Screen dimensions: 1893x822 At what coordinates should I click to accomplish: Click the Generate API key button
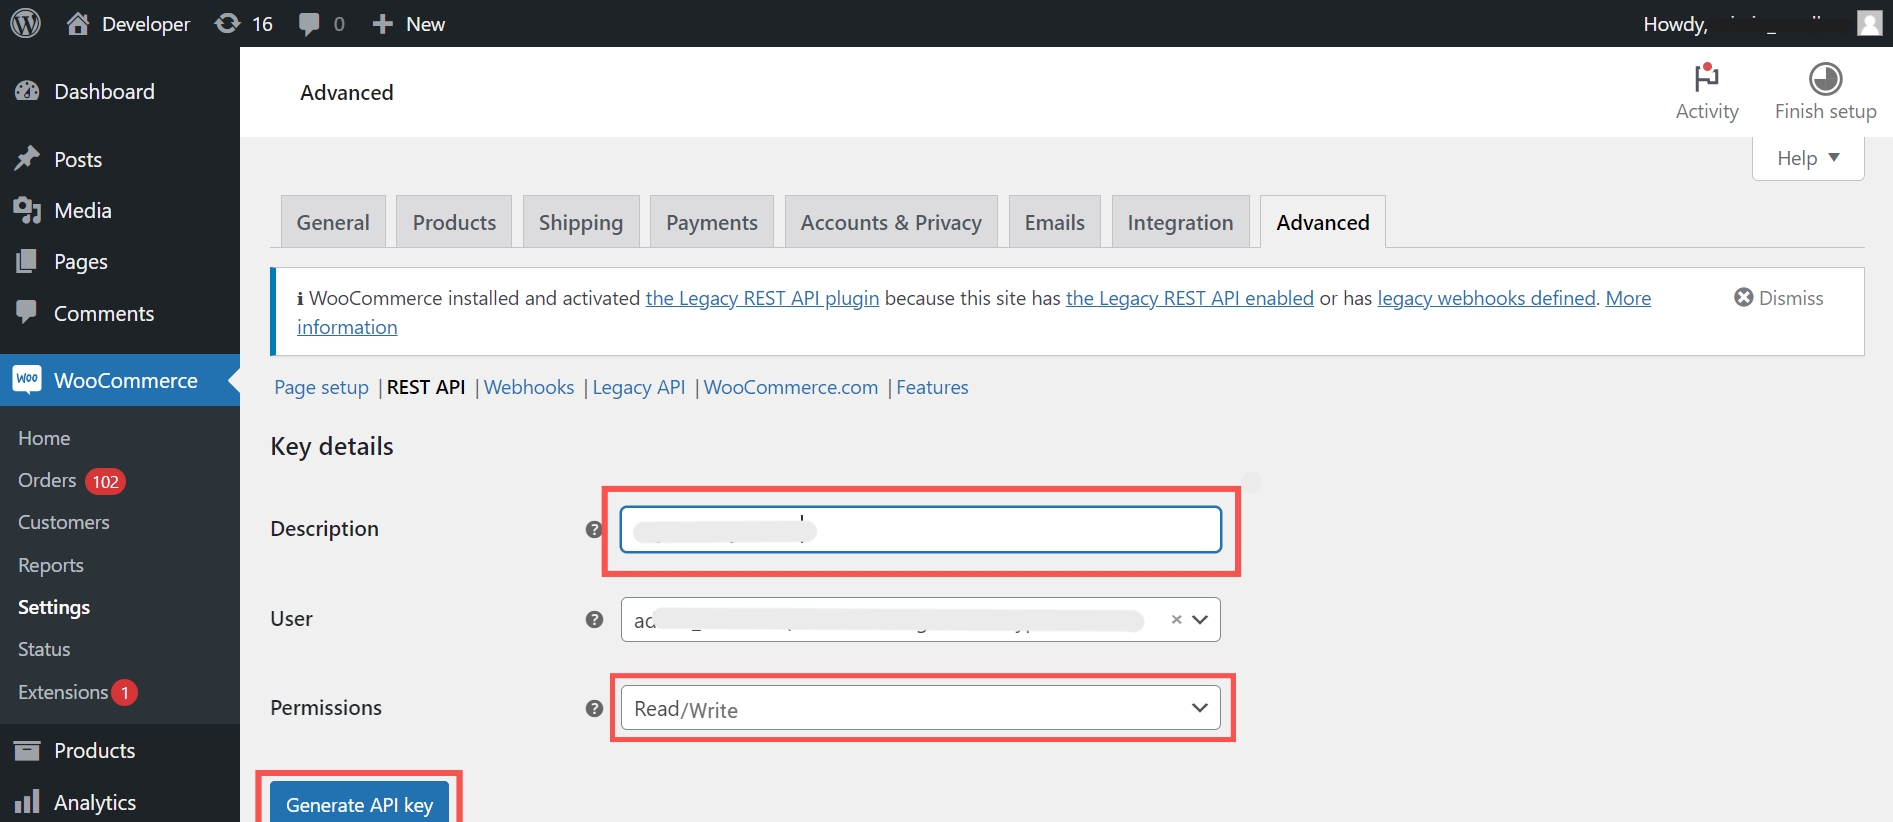[x=360, y=804]
